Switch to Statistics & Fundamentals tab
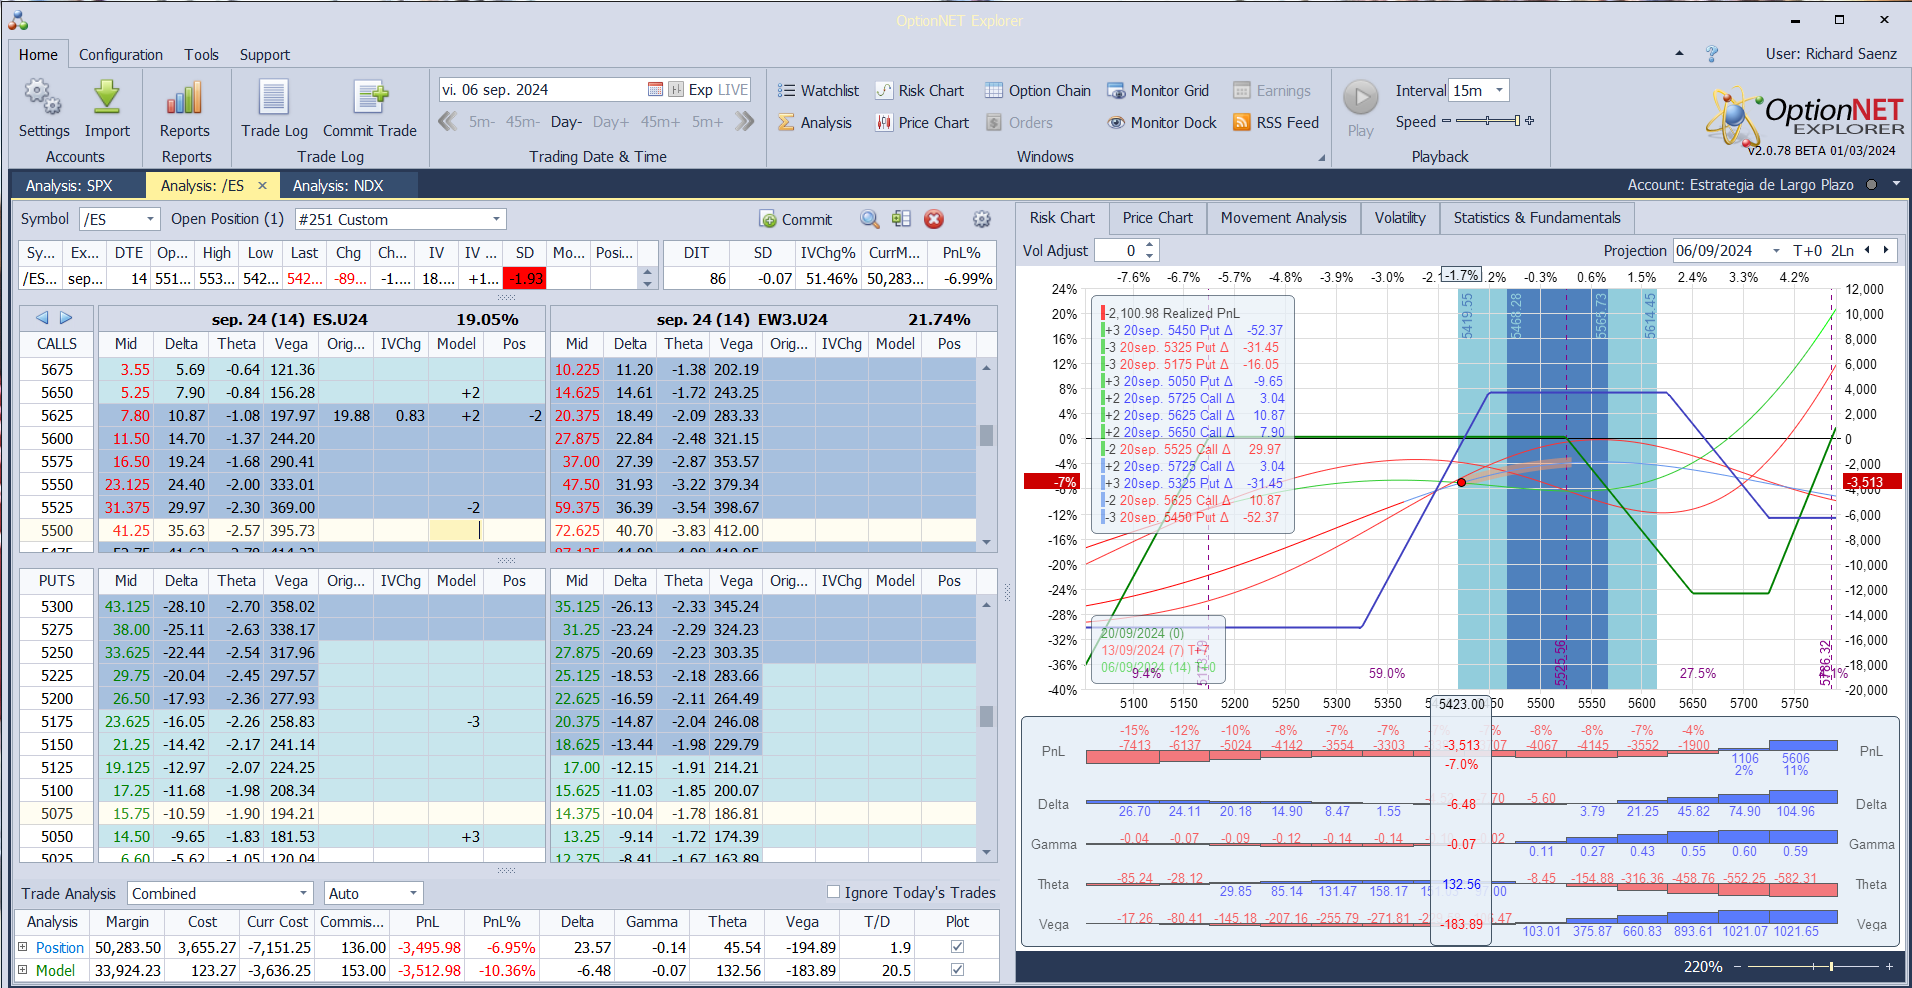Screen dimensions: 1912x988 pos(1537,218)
